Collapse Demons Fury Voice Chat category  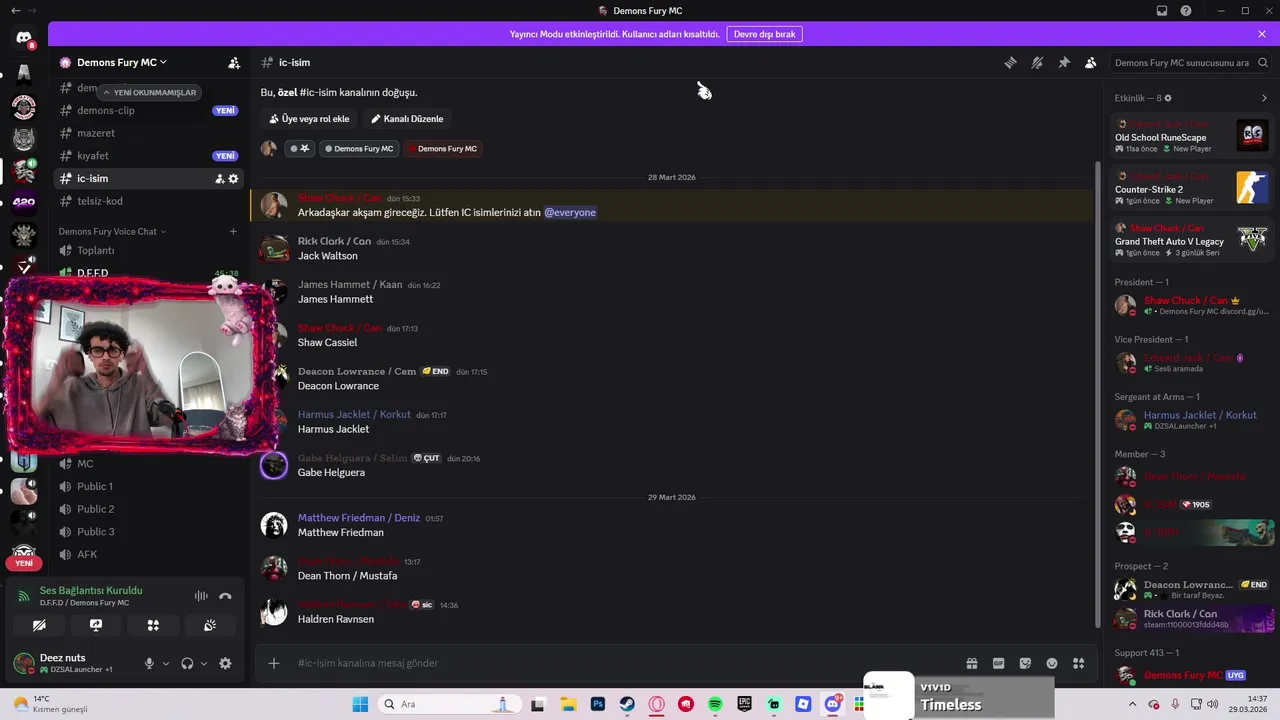112,231
